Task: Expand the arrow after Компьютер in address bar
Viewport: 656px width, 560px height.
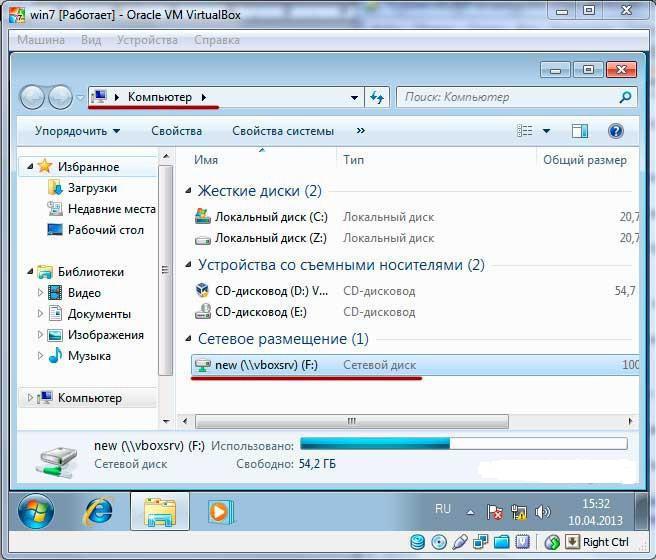Action: 204,97
